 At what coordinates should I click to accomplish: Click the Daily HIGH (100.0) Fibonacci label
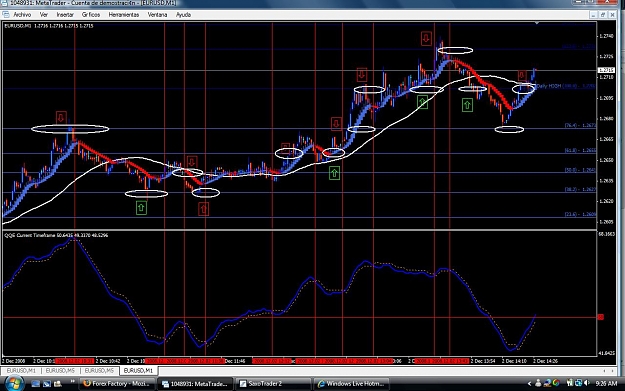(566, 86)
